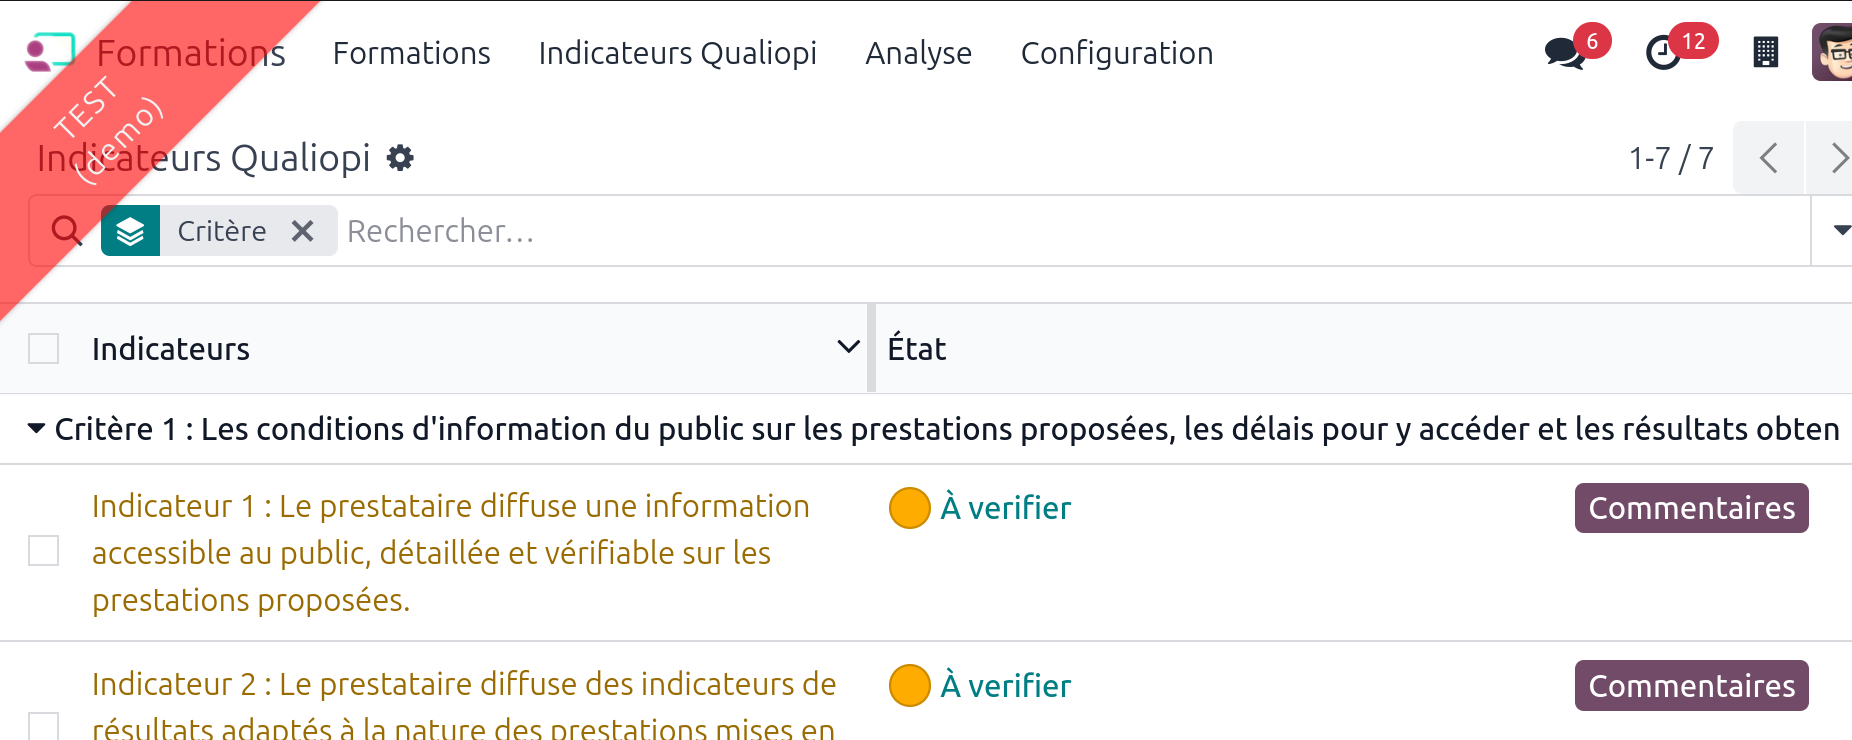This screenshot has height=740, width=1852.
Task: Click the 12 activities badge
Action: (x=1693, y=41)
